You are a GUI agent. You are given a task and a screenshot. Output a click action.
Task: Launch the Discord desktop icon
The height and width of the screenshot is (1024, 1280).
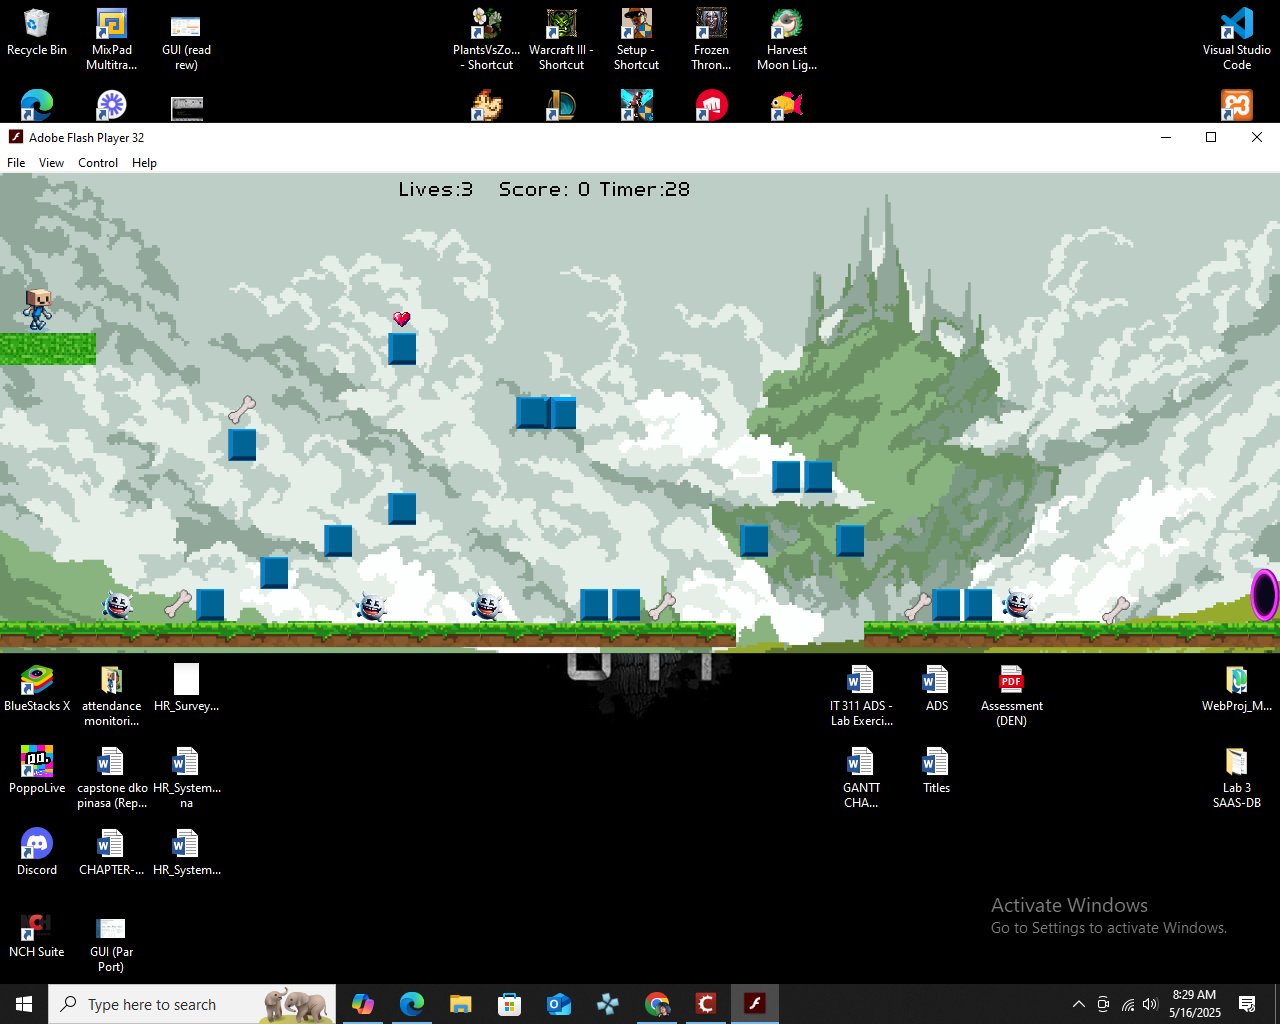37,853
